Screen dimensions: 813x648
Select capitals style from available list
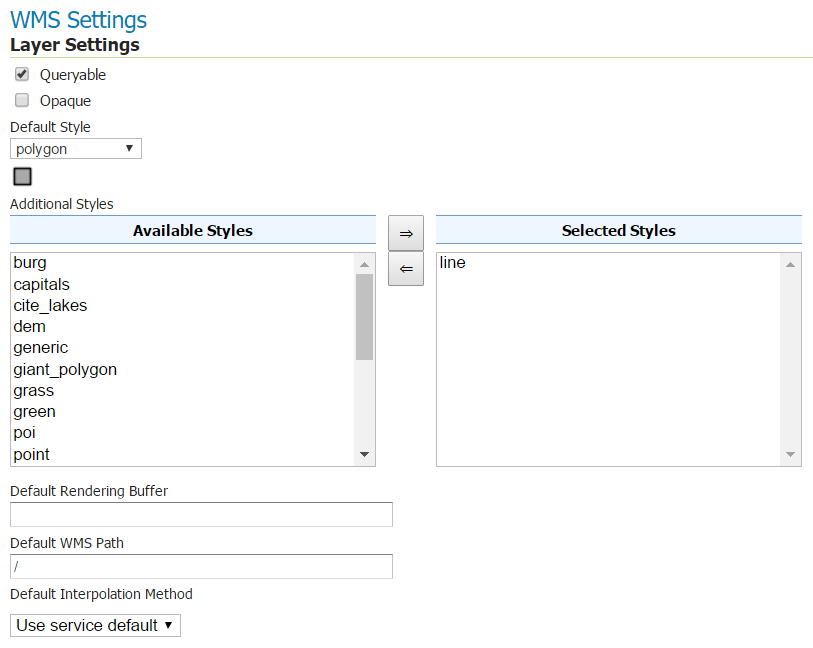(41, 285)
